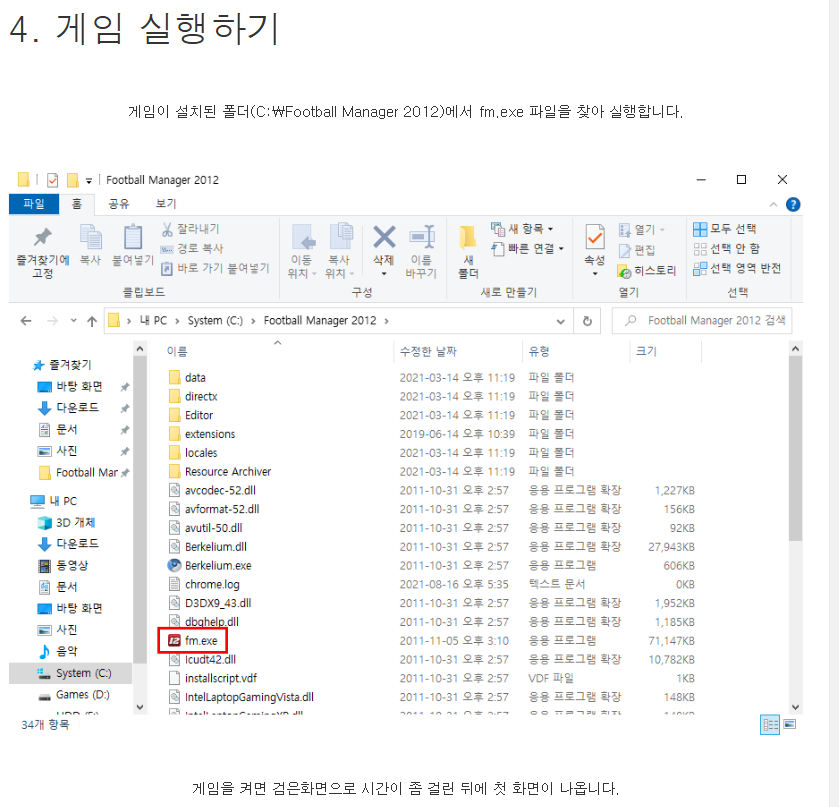Open Football Mar pinned folder in sidebar
Screen dimensions: 839x807
pyautogui.click(x=87, y=473)
